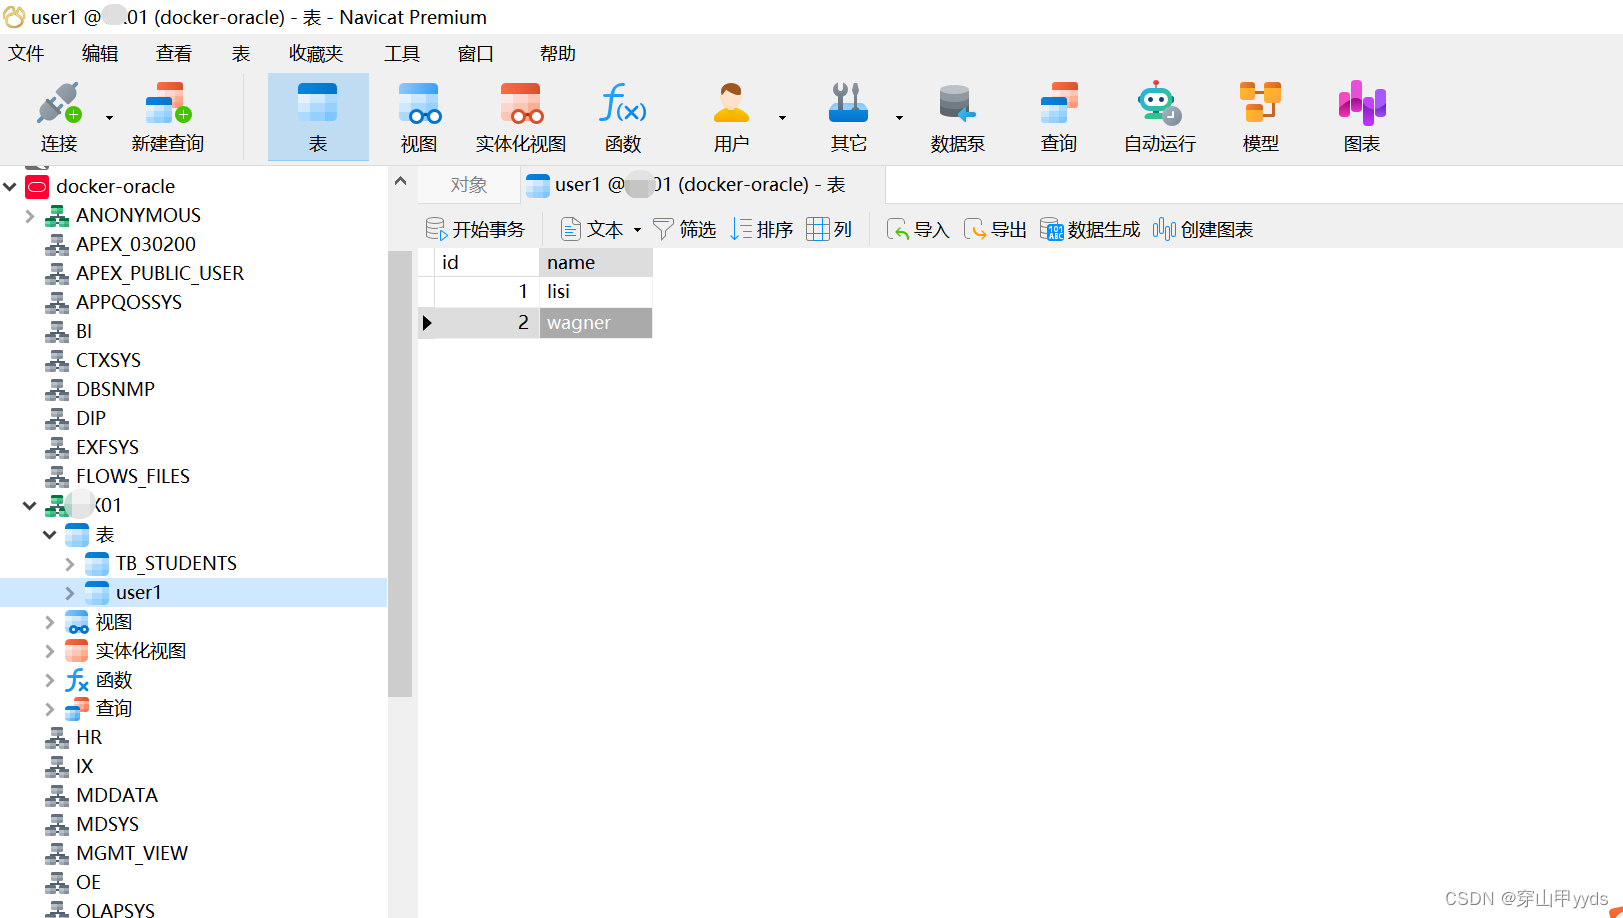Click the Columns (列) button
This screenshot has height=918, width=1623.
(829, 230)
